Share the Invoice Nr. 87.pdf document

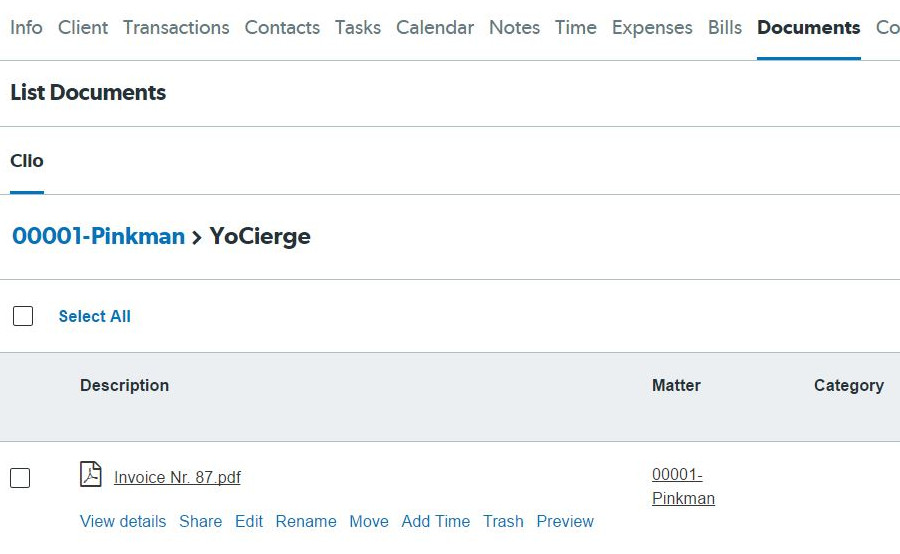click(200, 521)
